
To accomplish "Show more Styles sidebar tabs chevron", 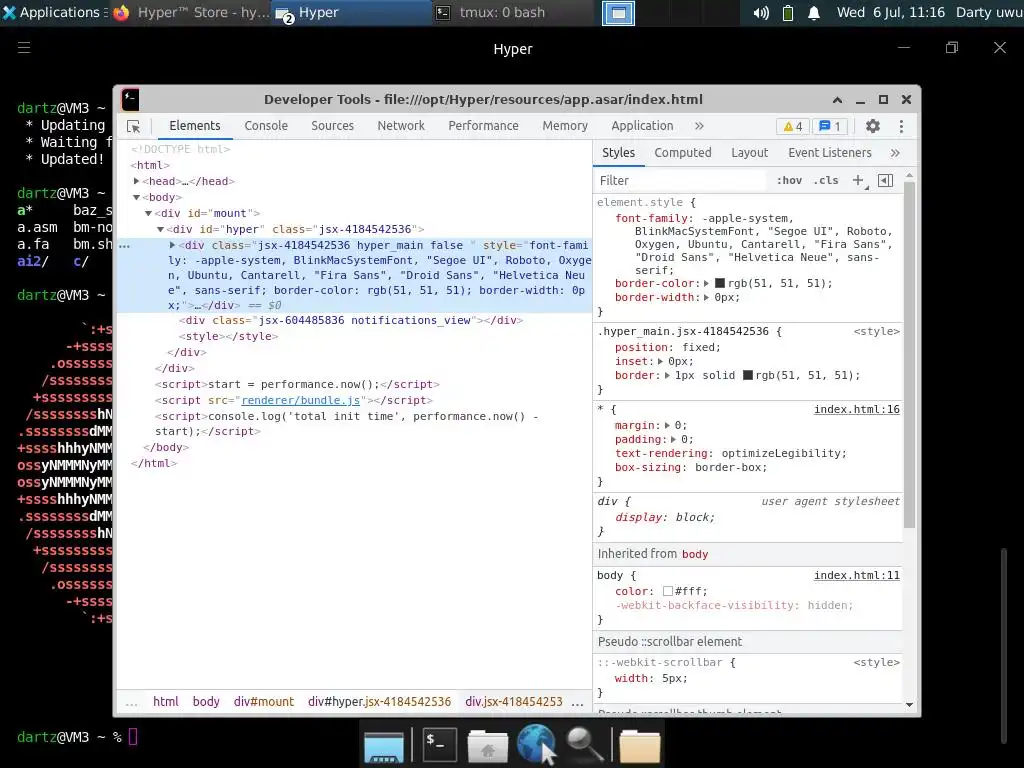I will point(895,153).
